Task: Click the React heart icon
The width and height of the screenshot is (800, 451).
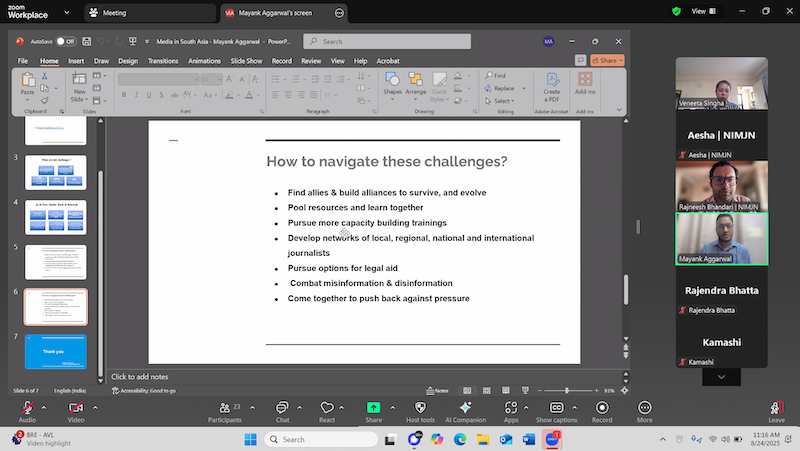Action: click(x=327, y=408)
